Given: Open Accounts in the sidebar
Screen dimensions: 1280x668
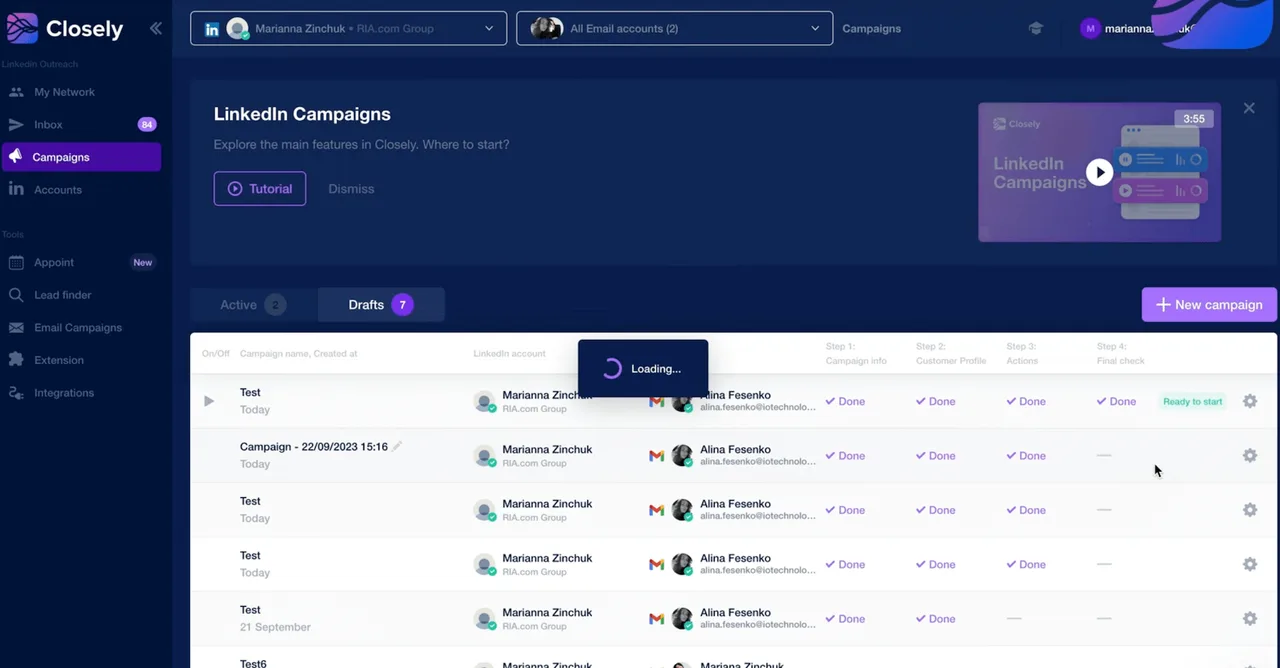Looking at the screenshot, I should (x=58, y=190).
